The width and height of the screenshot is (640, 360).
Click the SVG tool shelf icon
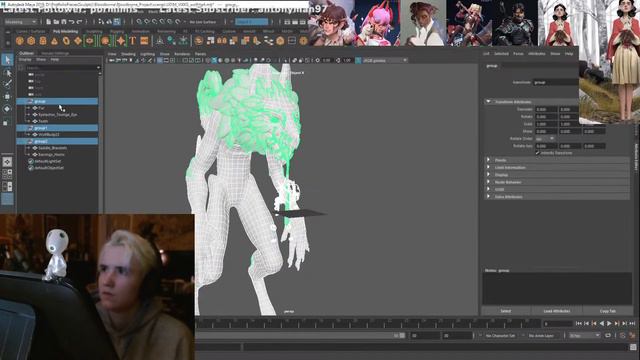click(144, 41)
